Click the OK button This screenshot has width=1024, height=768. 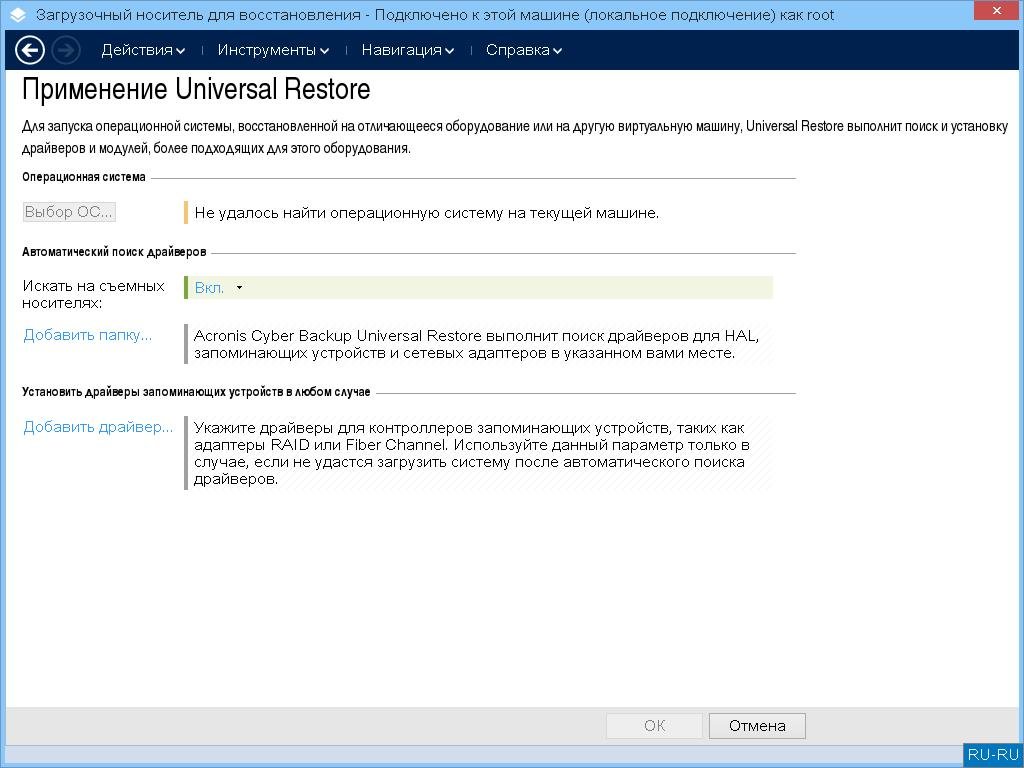pos(654,726)
